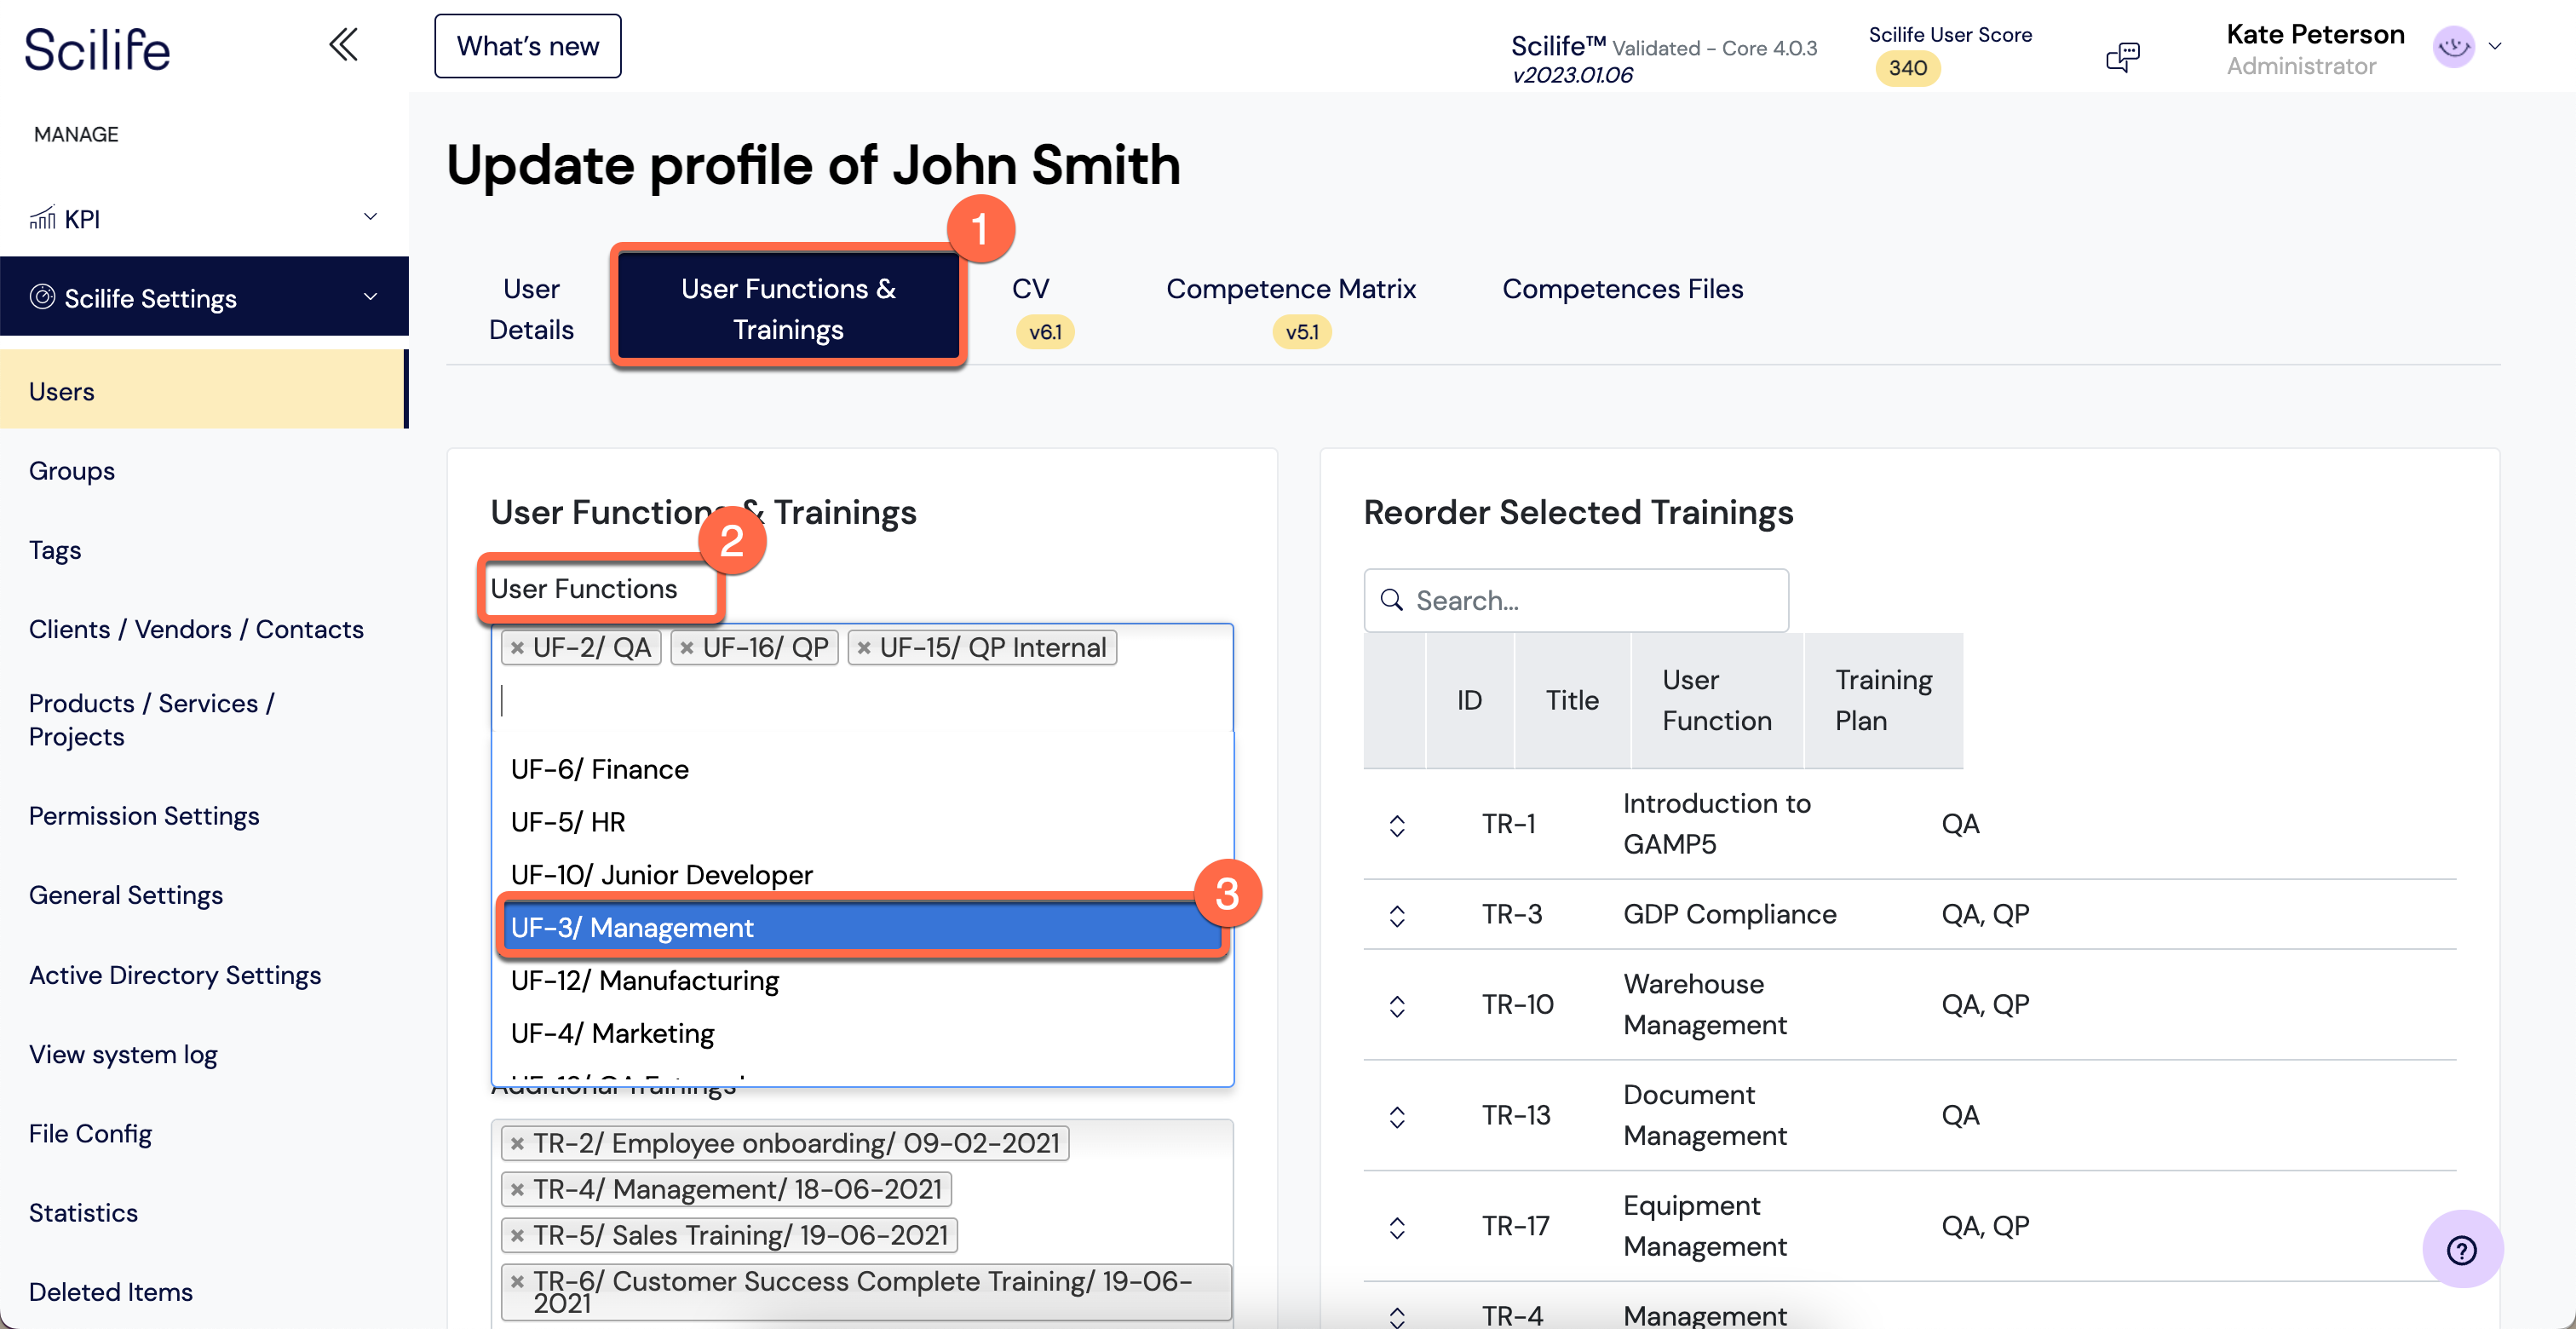
Task: Choose UF-10/ Junior Developer option
Action: [862, 875]
